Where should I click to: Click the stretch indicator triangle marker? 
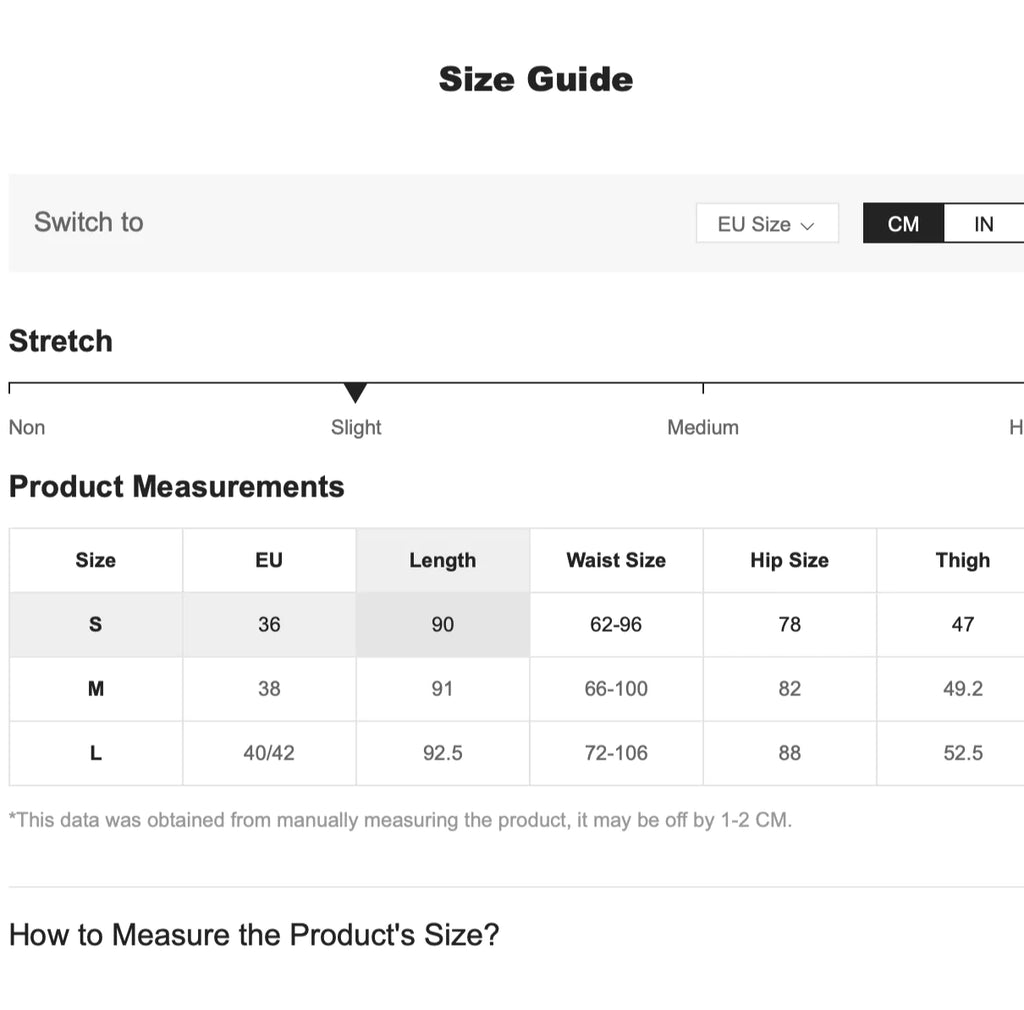point(355,392)
